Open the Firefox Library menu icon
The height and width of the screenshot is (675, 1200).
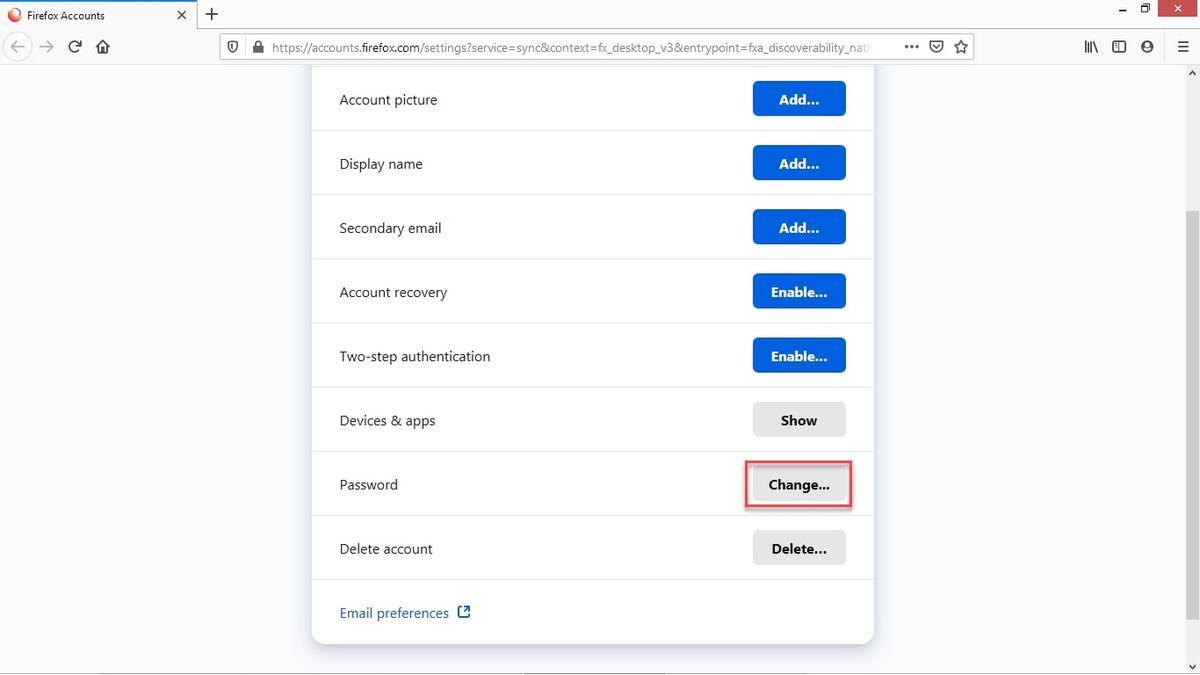tap(1090, 46)
